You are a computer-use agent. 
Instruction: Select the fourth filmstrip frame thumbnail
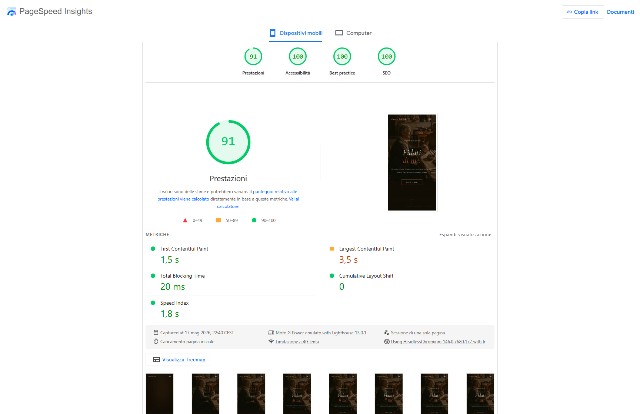tap(297, 394)
